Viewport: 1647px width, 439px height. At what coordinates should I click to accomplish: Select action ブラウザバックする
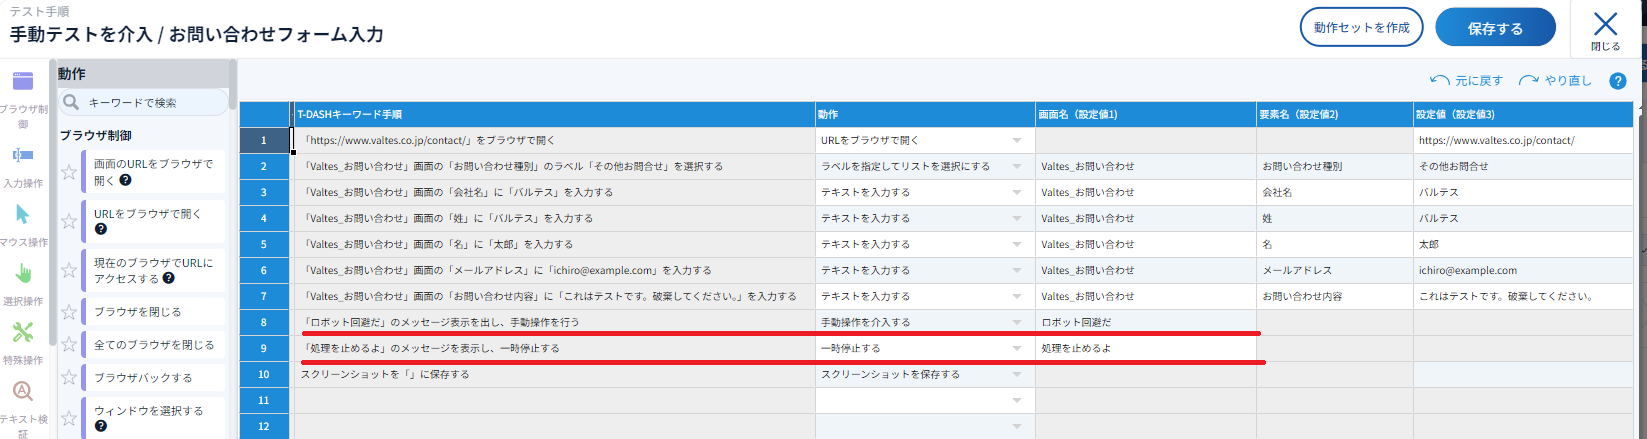tap(153, 378)
